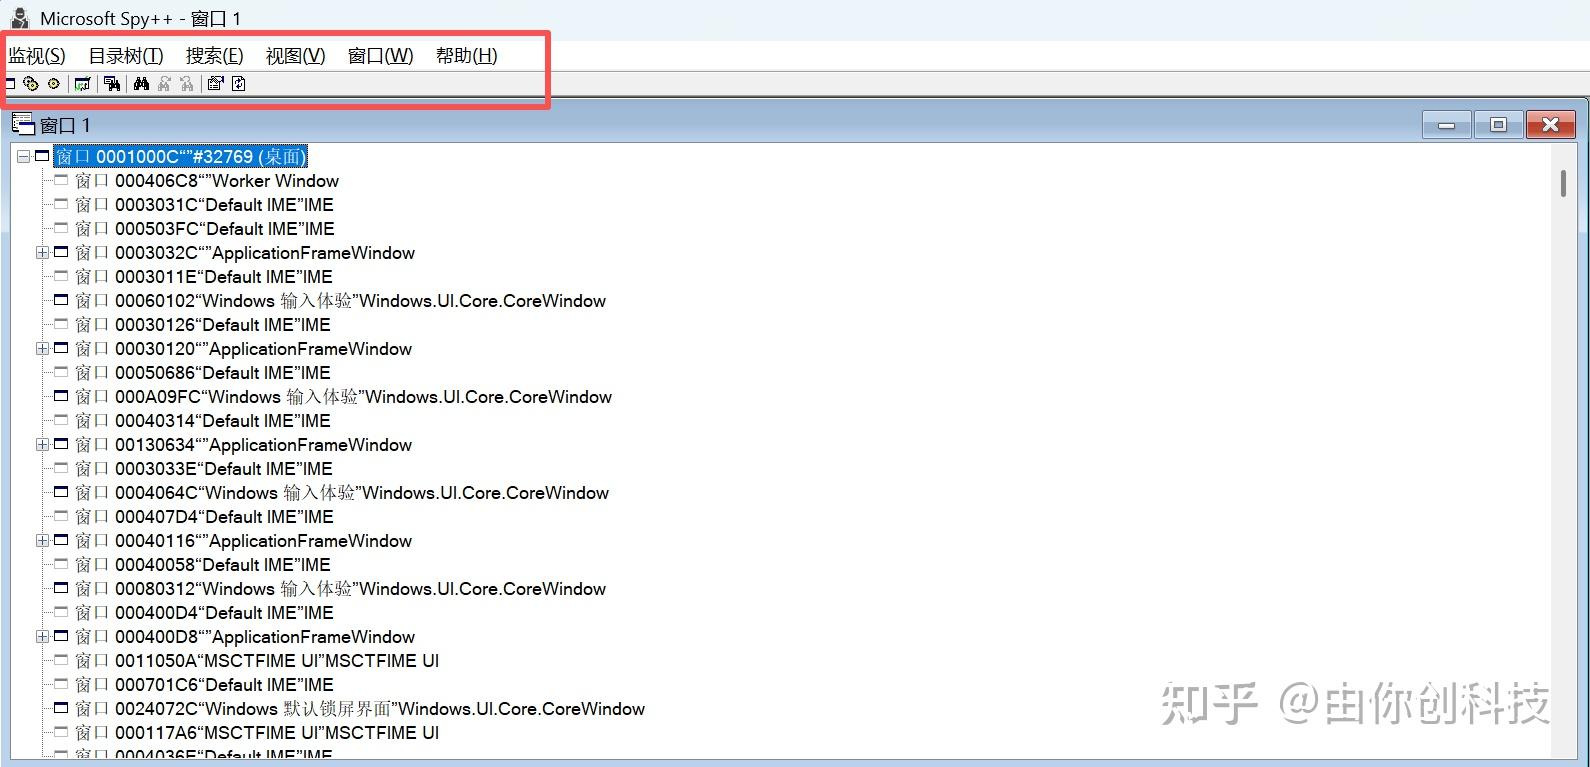This screenshot has width=1590, height=767.
Task: Click the binoculars Find icon
Action: [x=141, y=84]
